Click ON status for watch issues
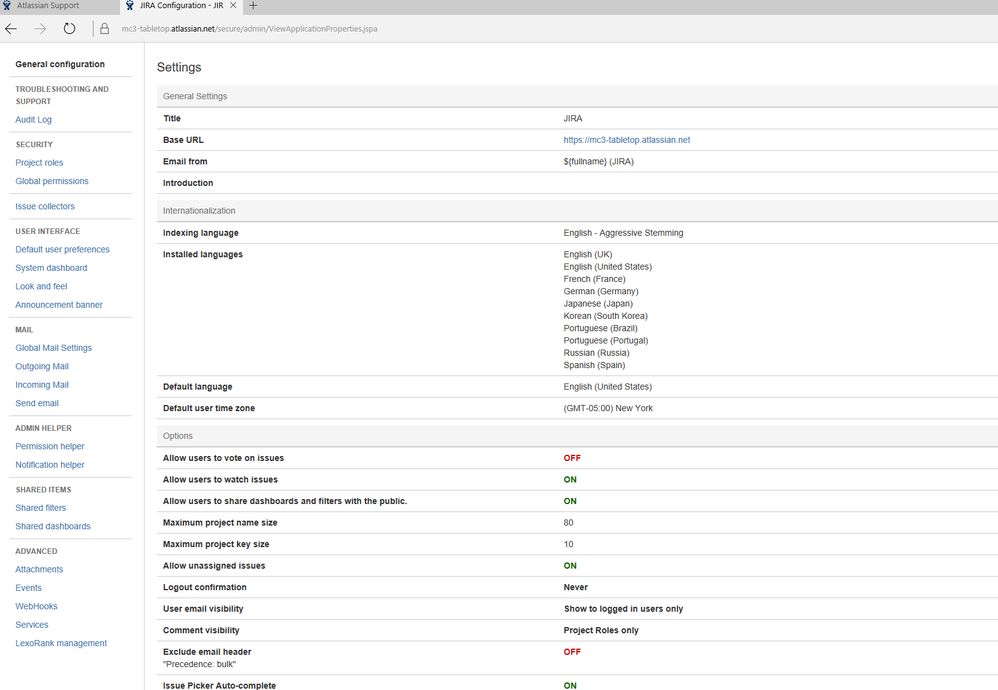The height and width of the screenshot is (690, 998). tap(570, 480)
